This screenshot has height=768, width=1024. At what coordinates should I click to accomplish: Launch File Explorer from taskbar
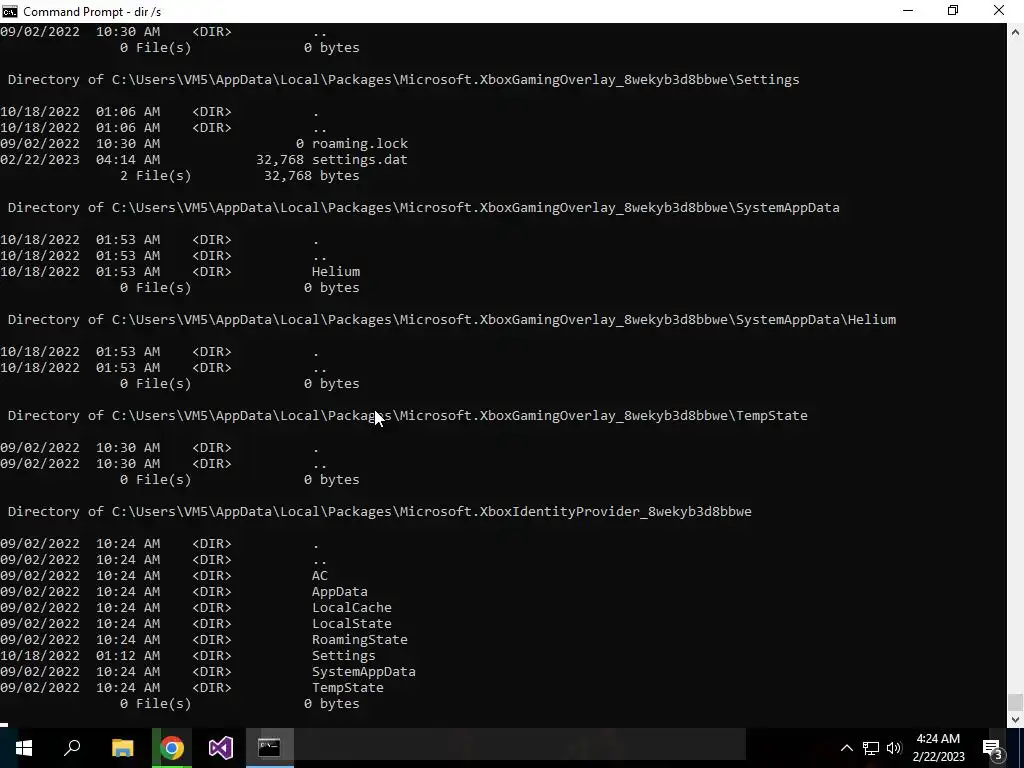[x=122, y=748]
